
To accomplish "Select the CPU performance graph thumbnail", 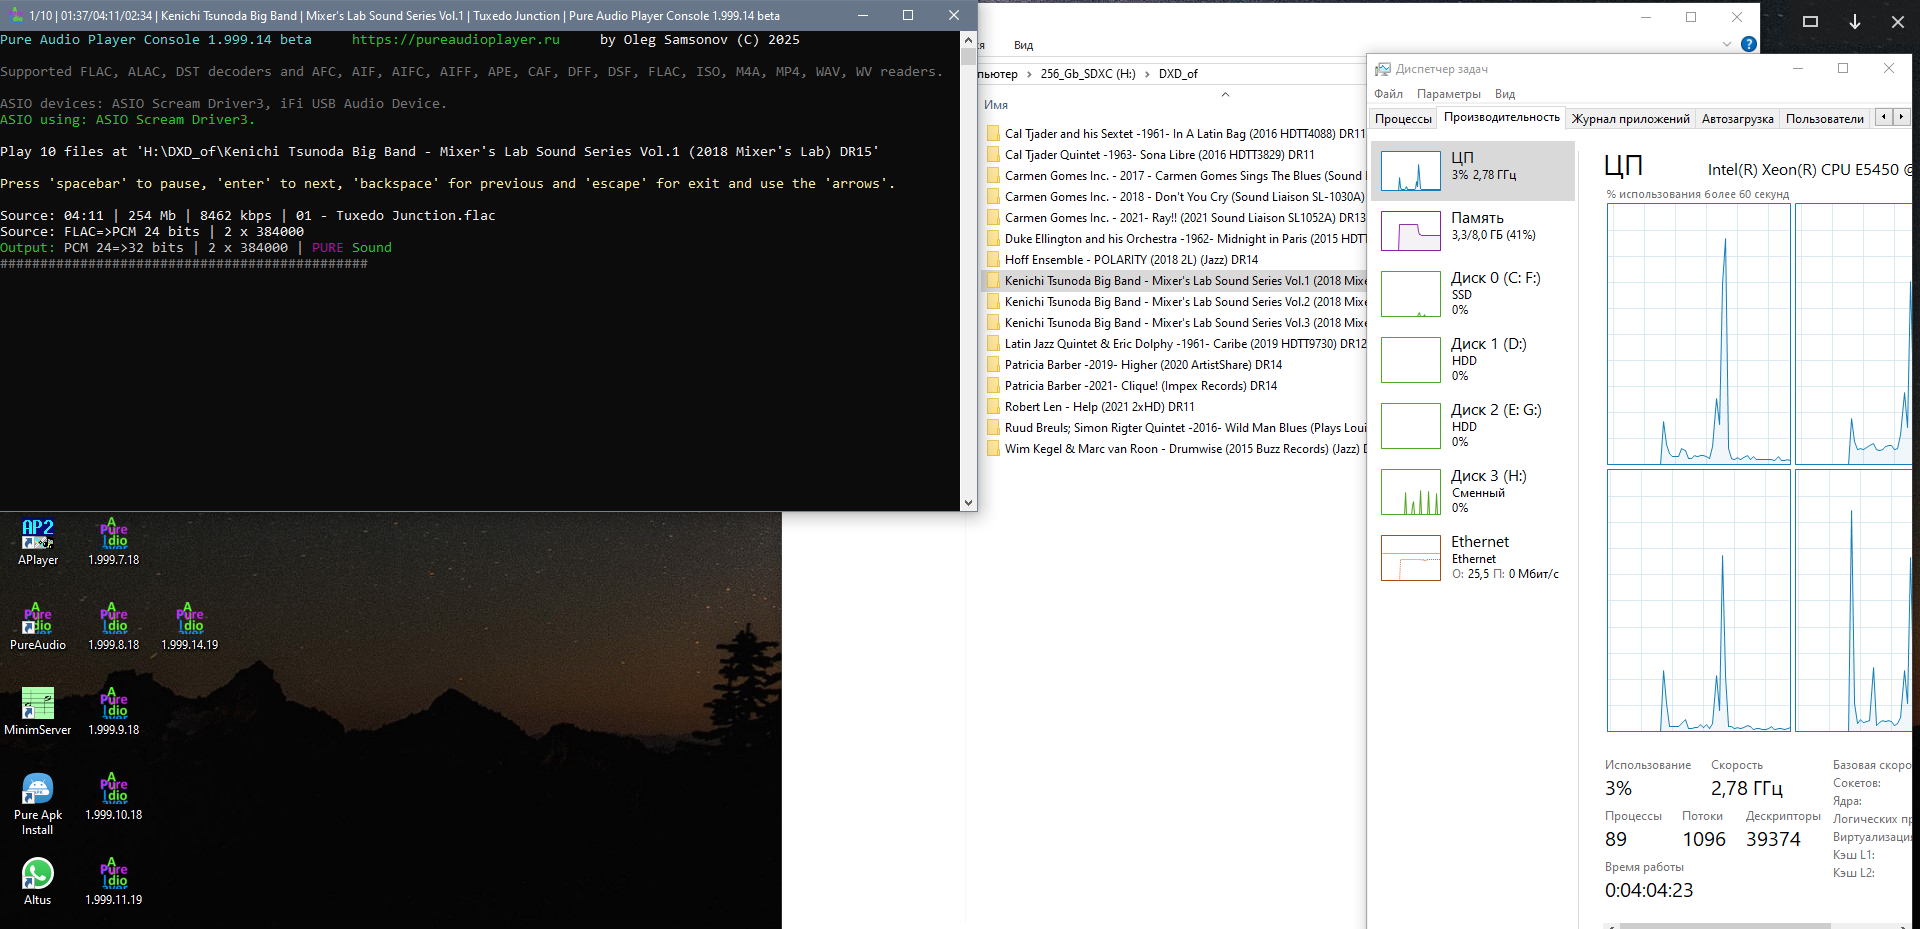I will tap(1410, 171).
